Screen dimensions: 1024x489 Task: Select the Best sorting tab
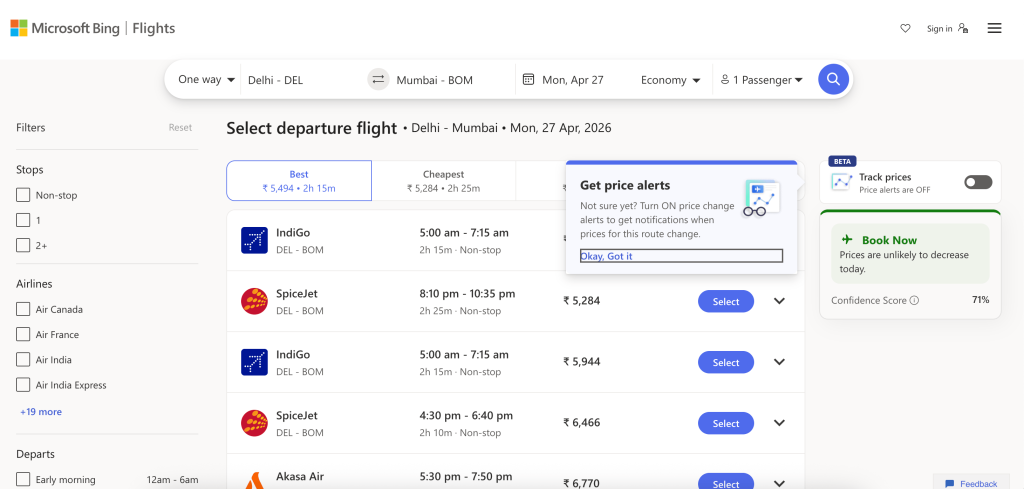299,181
